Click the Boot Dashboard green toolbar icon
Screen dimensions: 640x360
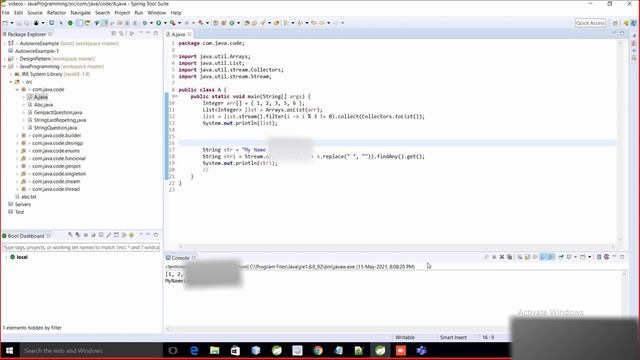pos(70,23)
